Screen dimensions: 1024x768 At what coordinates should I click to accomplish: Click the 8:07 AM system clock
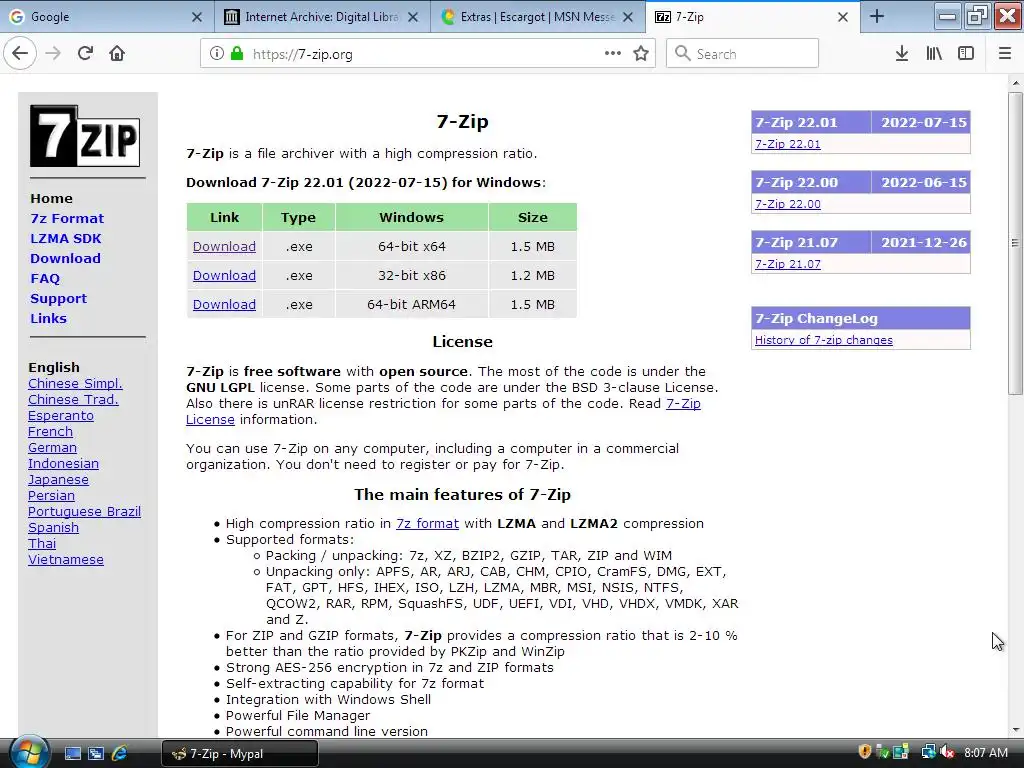[985, 753]
